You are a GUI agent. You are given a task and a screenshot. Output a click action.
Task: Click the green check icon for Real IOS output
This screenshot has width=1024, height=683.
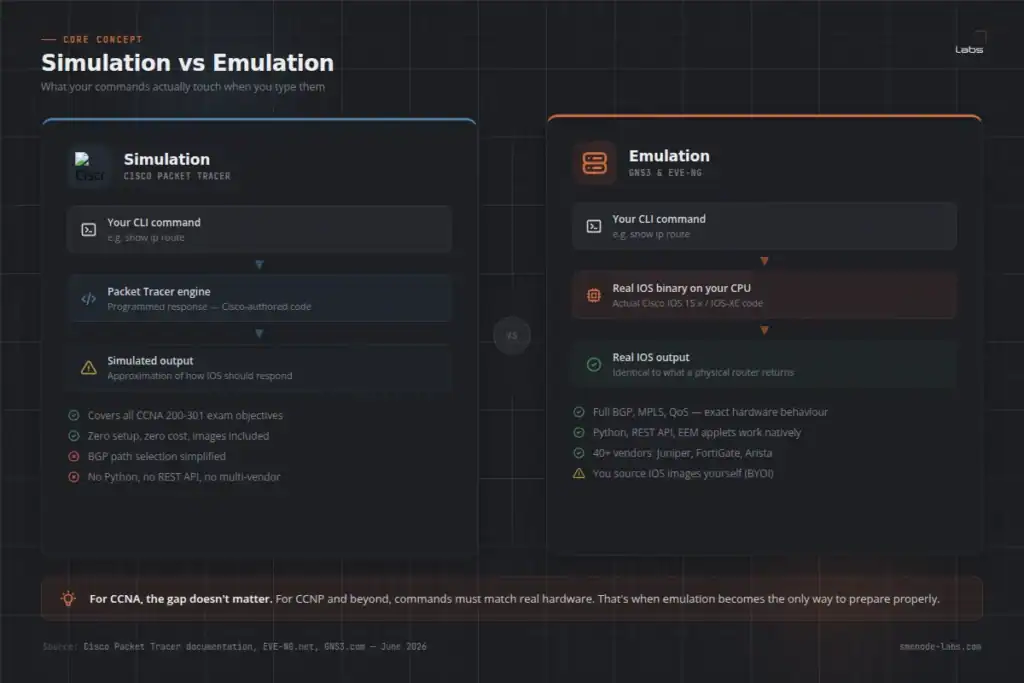point(594,364)
